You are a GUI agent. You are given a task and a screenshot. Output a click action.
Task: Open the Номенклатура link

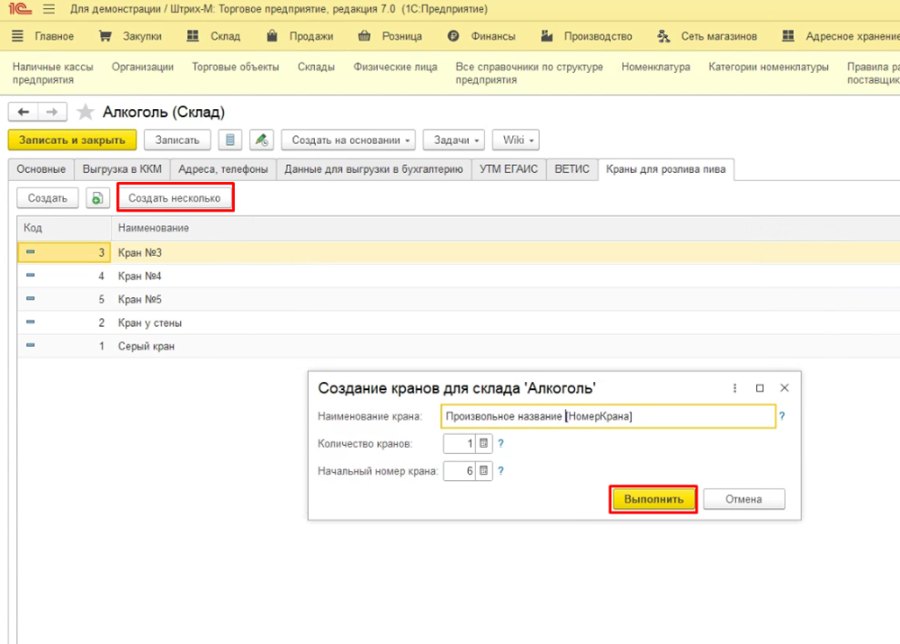655,67
